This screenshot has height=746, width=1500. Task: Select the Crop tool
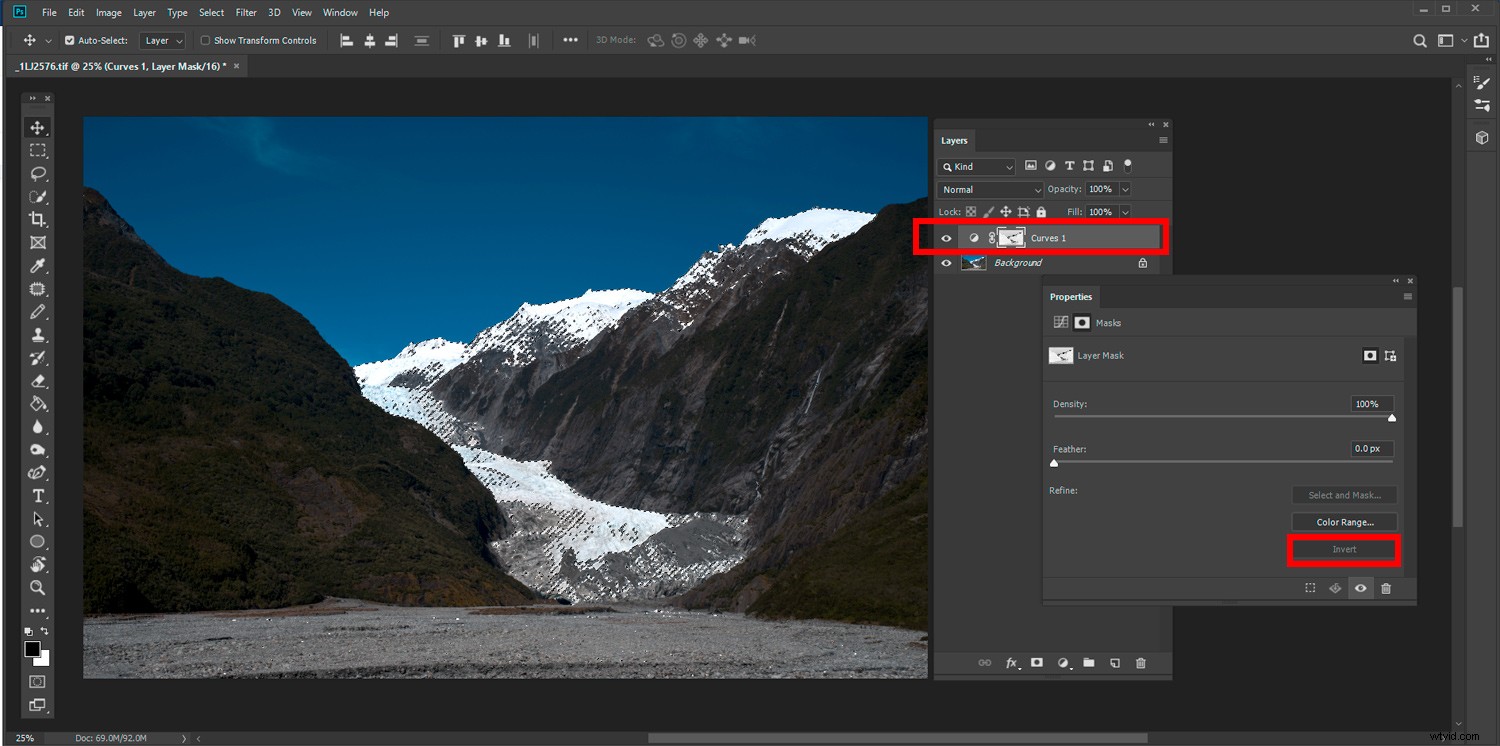tap(38, 219)
